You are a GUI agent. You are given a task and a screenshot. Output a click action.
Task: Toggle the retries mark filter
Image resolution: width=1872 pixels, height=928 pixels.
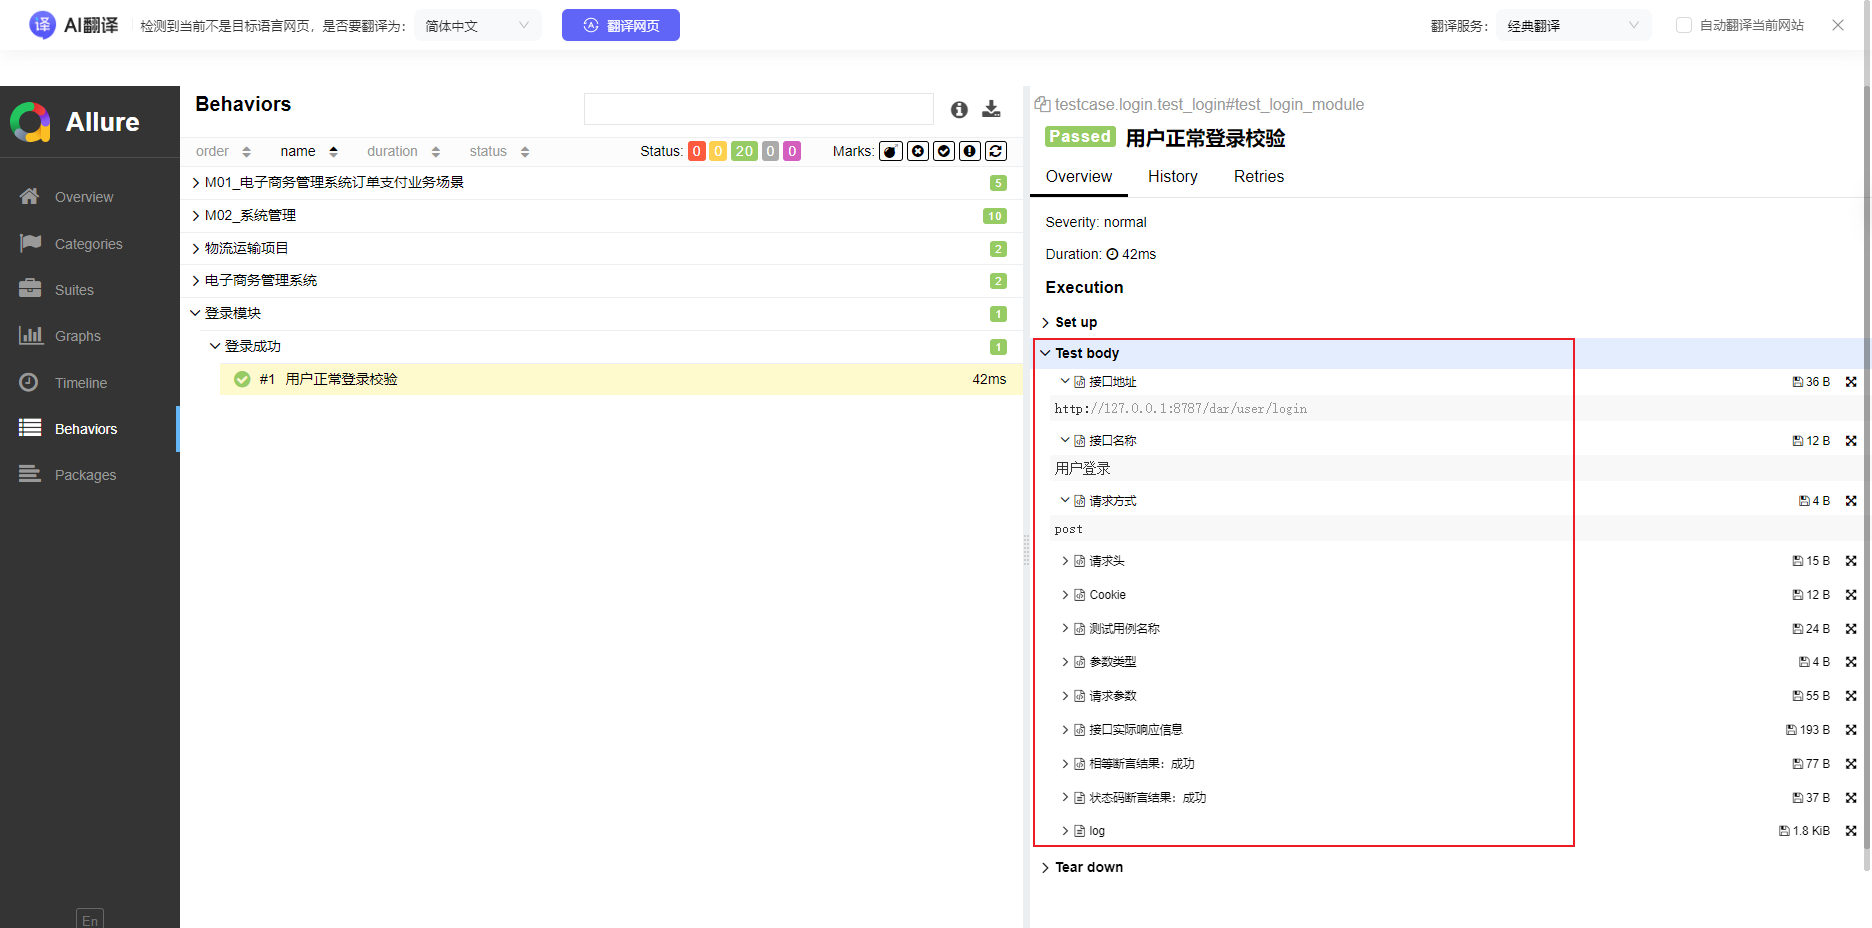point(996,151)
